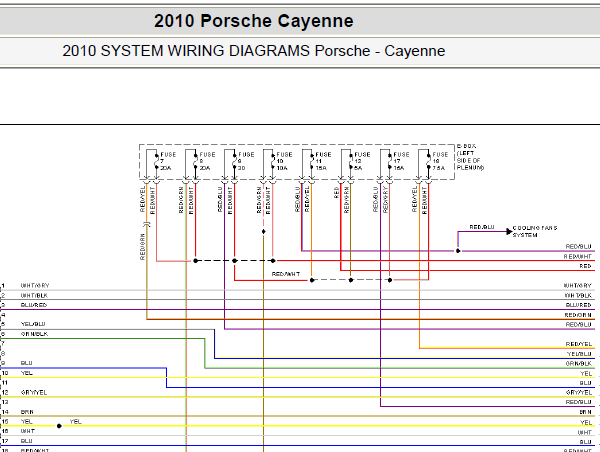Select vertical RED/YEL label under Fuse 11
Viewport: 600px width, 452px height.
click(x=307, y=199)
